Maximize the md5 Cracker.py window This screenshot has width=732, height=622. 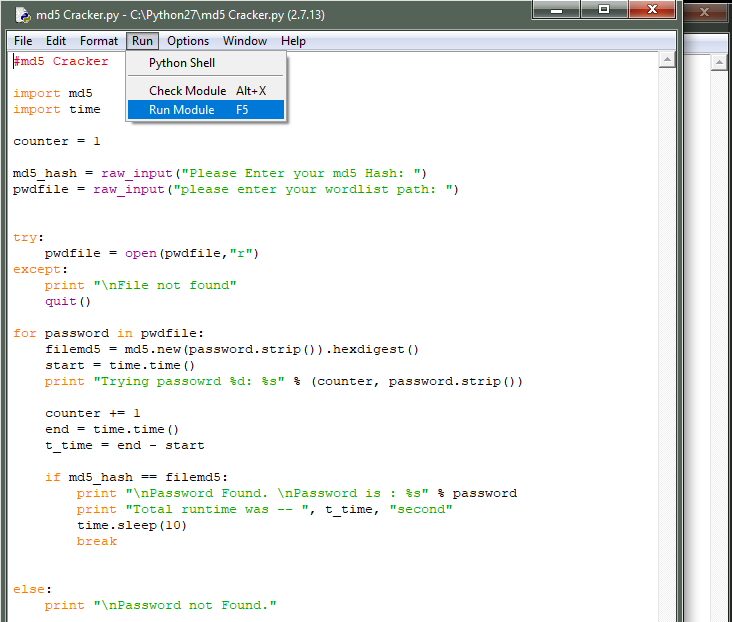click(x=604, y=10)
